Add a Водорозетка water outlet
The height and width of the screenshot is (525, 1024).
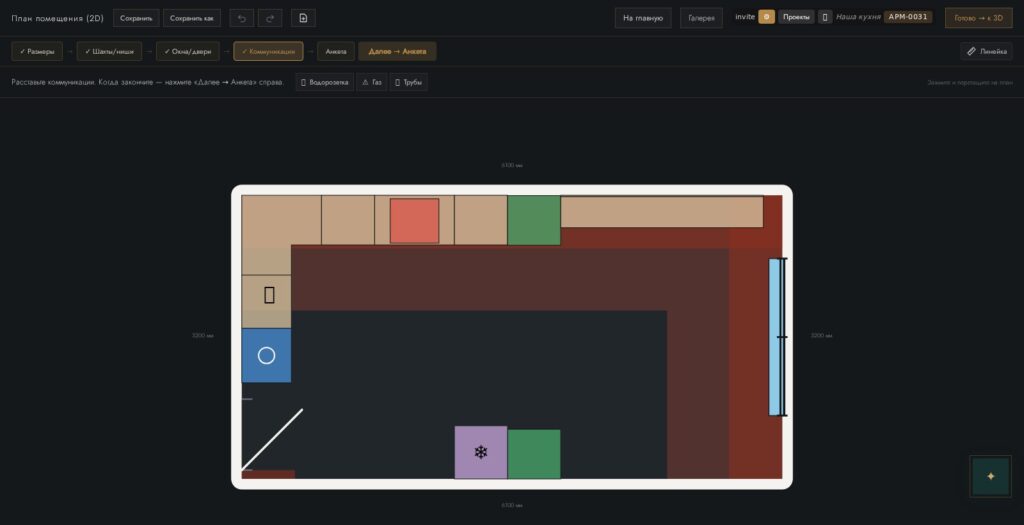coord(325,82)
